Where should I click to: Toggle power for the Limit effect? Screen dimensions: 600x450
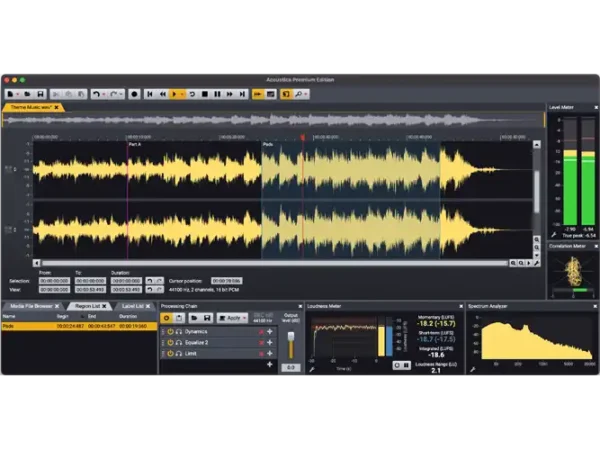coord(170,354)
